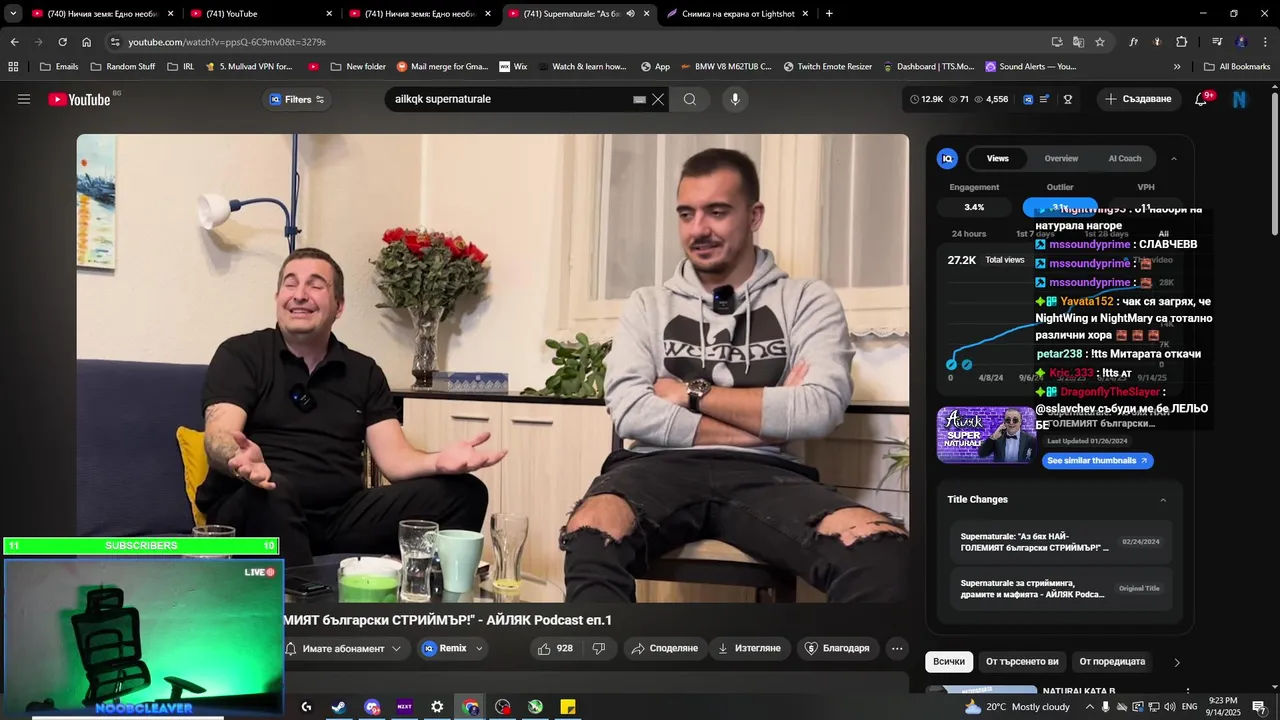The height and width of the screenshot is (720, 1280).
Task: Click the search magnifier button
Action: [x=690, y=99]
